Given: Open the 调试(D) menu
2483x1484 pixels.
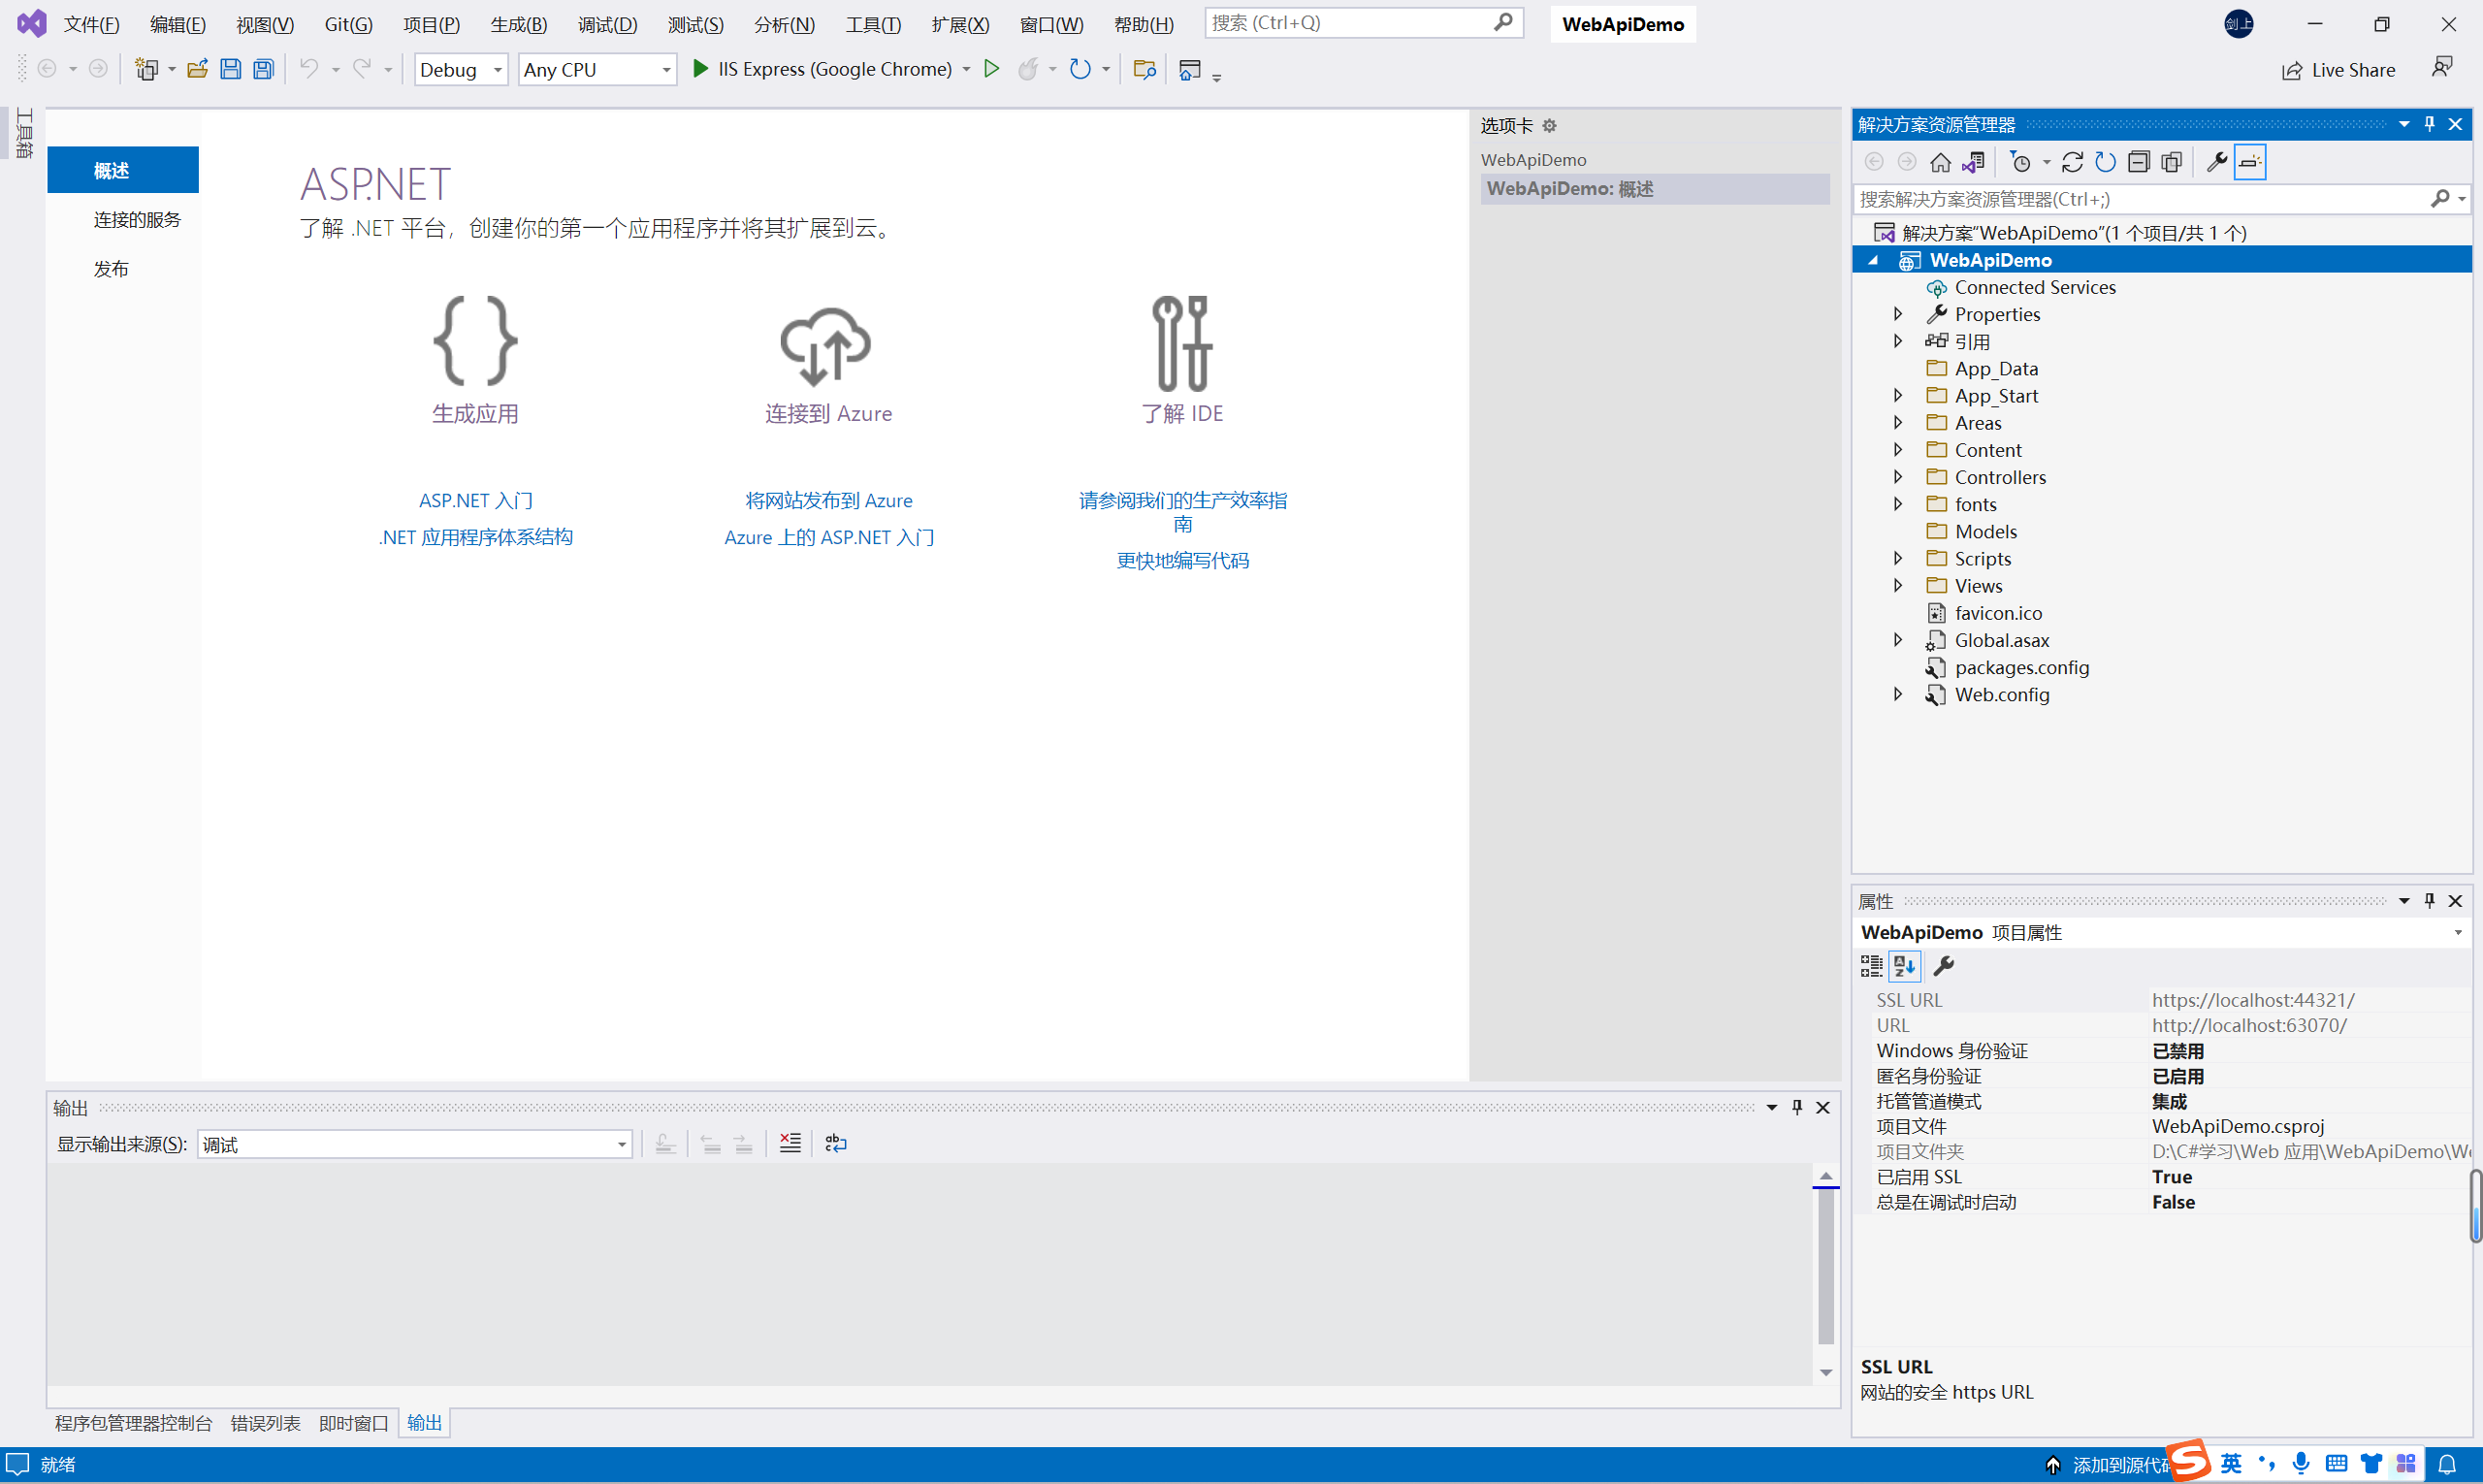Looking at the screenshot, I should pyautogui.click(x=607, y=24).
